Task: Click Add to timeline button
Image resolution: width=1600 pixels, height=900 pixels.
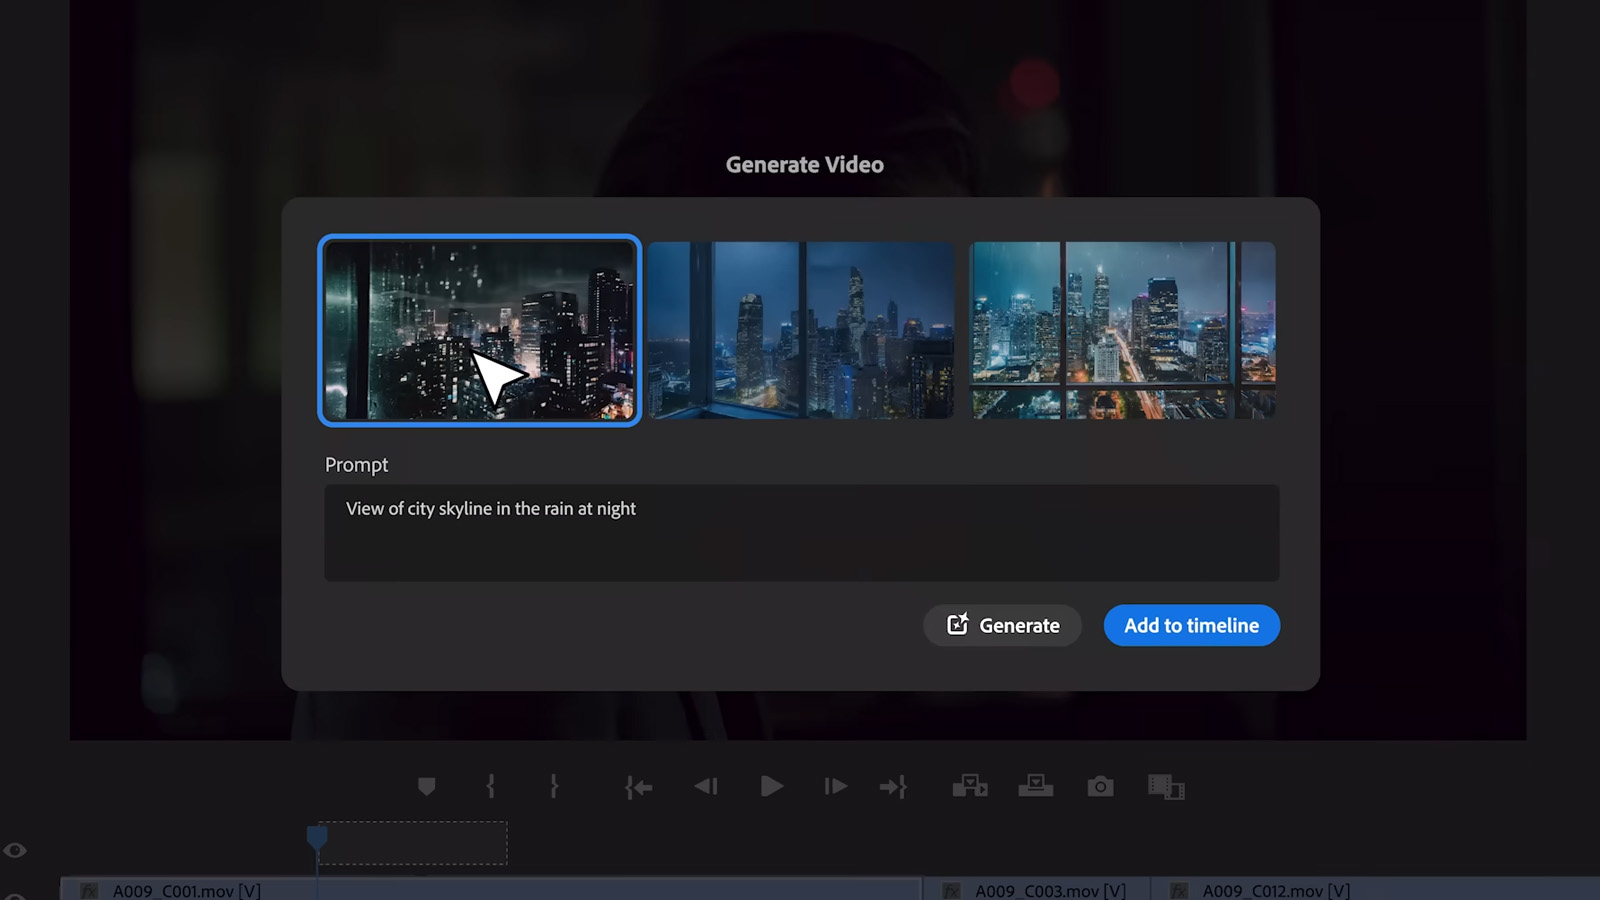Action: coord(1191,625)
